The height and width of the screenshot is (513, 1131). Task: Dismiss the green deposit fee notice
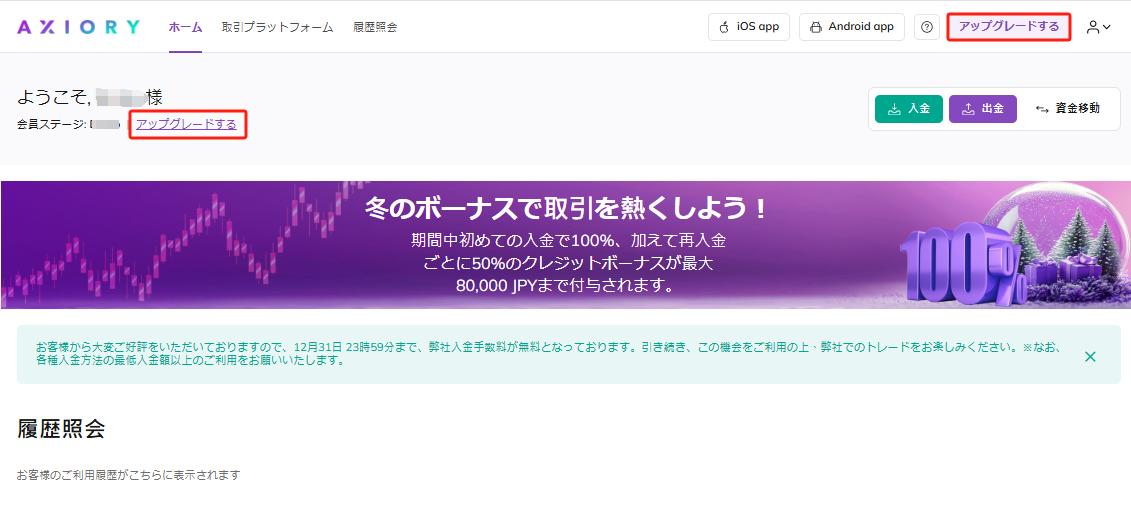(1090, 356)
